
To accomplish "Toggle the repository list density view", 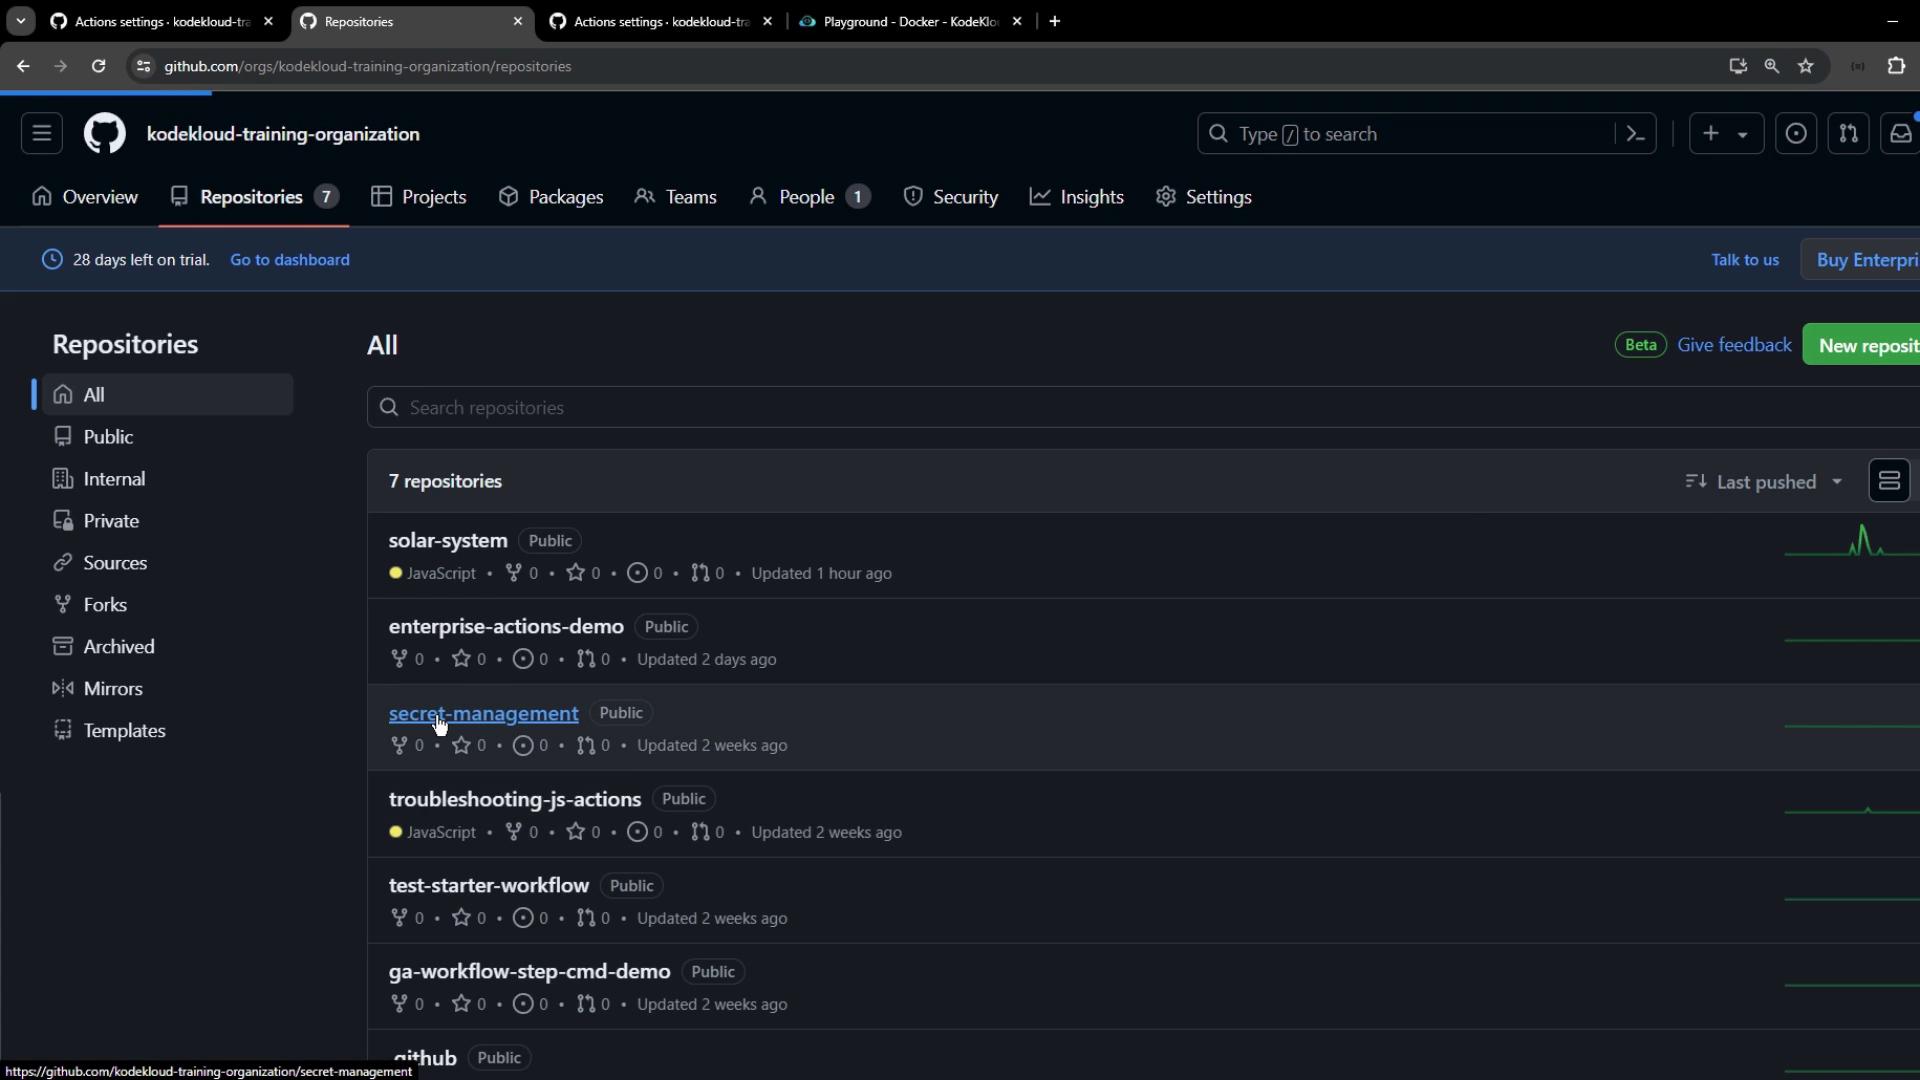I will [1889, 481].
